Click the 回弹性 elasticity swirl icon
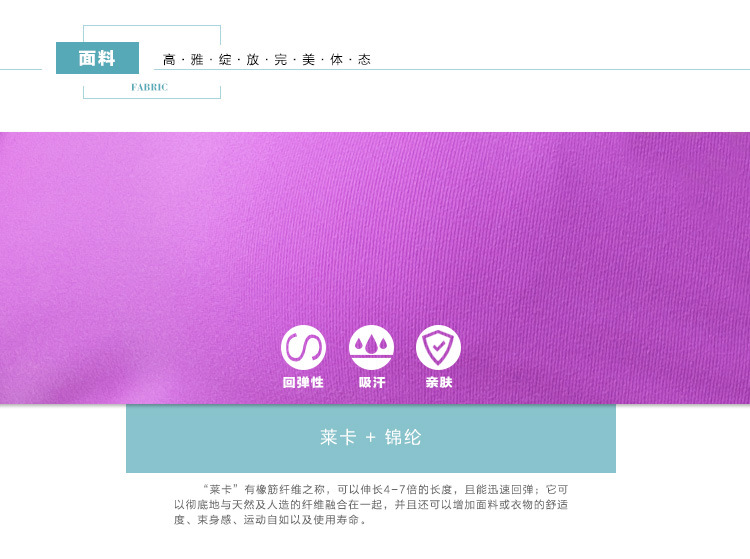The height and width of the screenshot is (559, 750). pyautogui.click(x=303, y=347)
